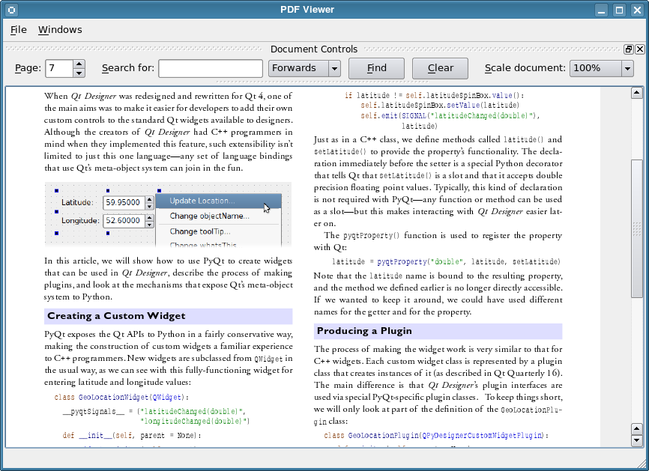Image resolution: width=649 pixels, height=471 pixels.
Task: Click the "latitude = pyqtProperty" code line
Action: [446, 262]
